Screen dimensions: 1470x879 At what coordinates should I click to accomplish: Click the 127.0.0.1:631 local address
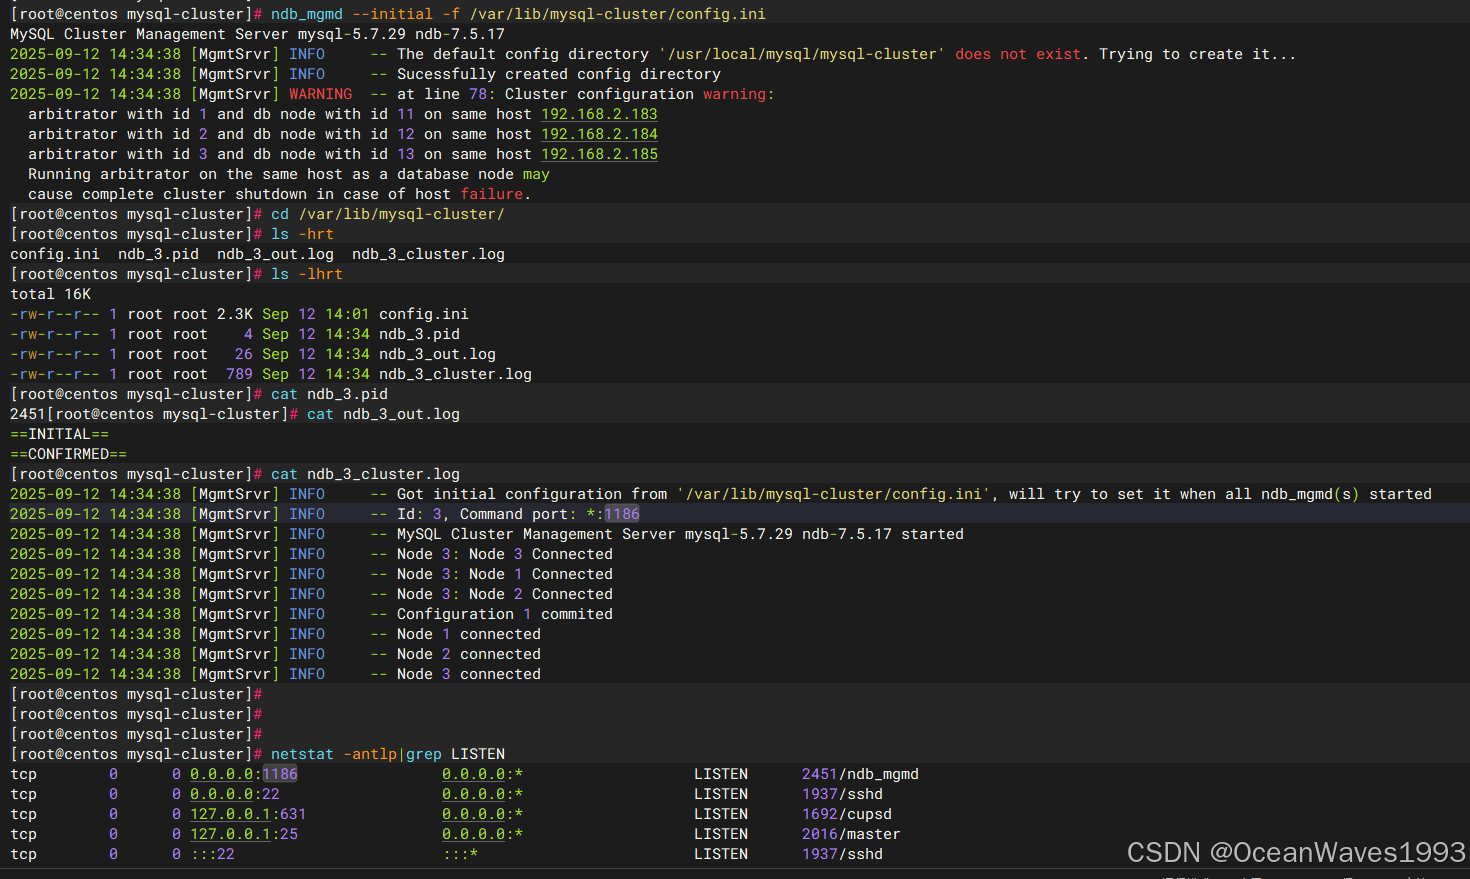(x=248, y=814)
